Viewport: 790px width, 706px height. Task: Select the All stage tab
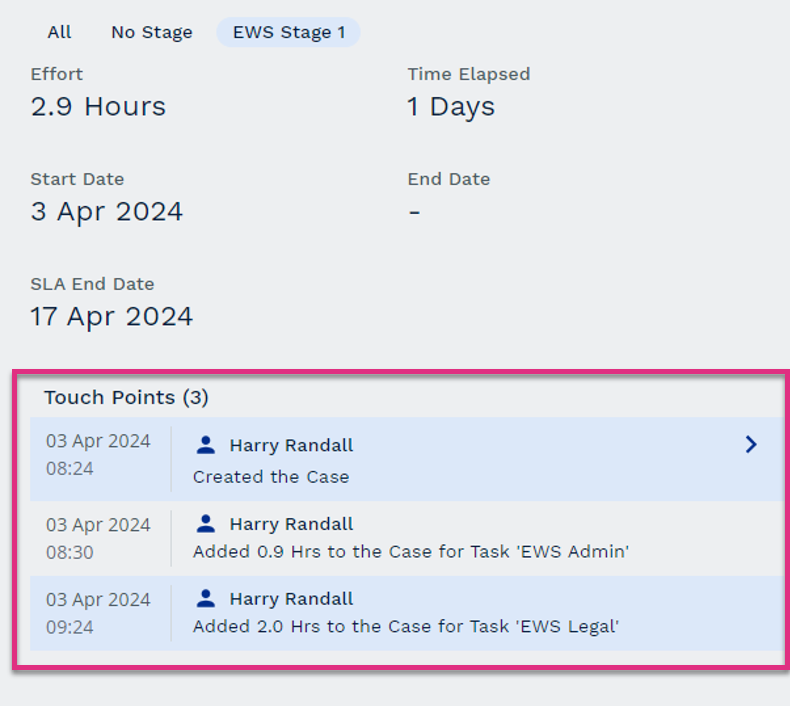[x=59, y=32]
